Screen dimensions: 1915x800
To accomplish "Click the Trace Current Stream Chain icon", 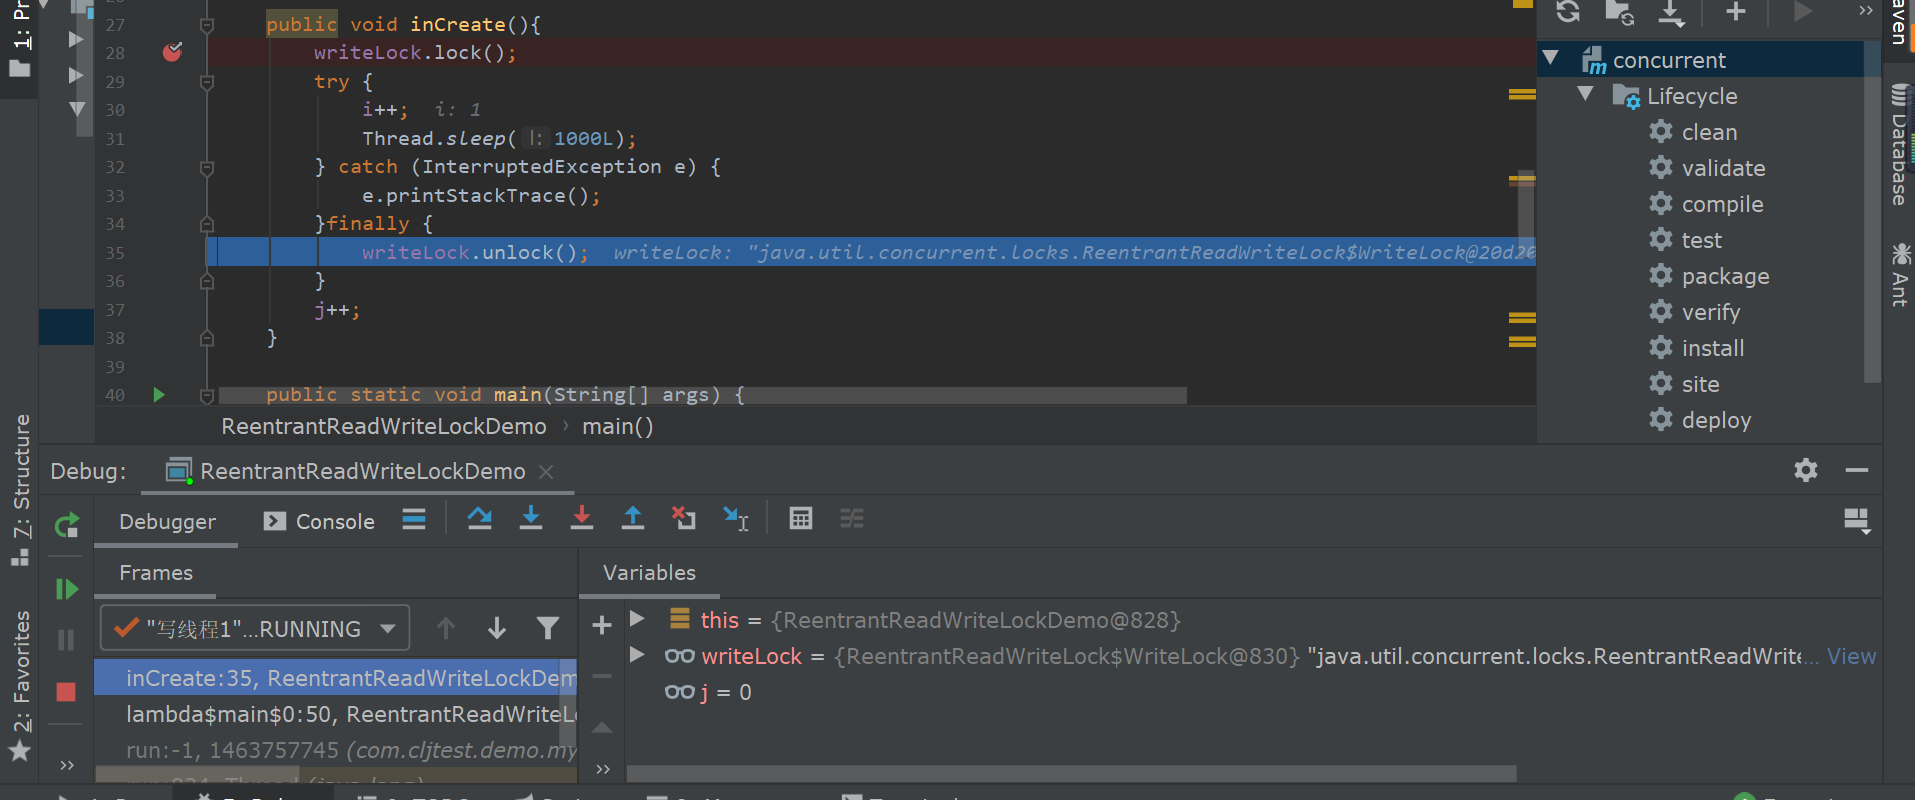I will pyautogui.click(x=852, y=518).
